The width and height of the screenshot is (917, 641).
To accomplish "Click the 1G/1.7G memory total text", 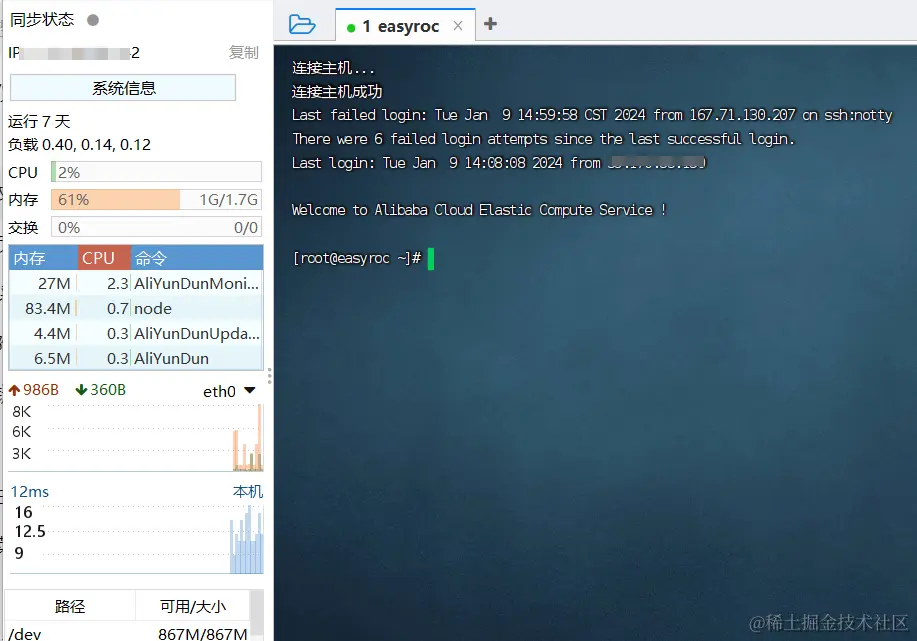I will pyautogui.click(x=228, y=200).
